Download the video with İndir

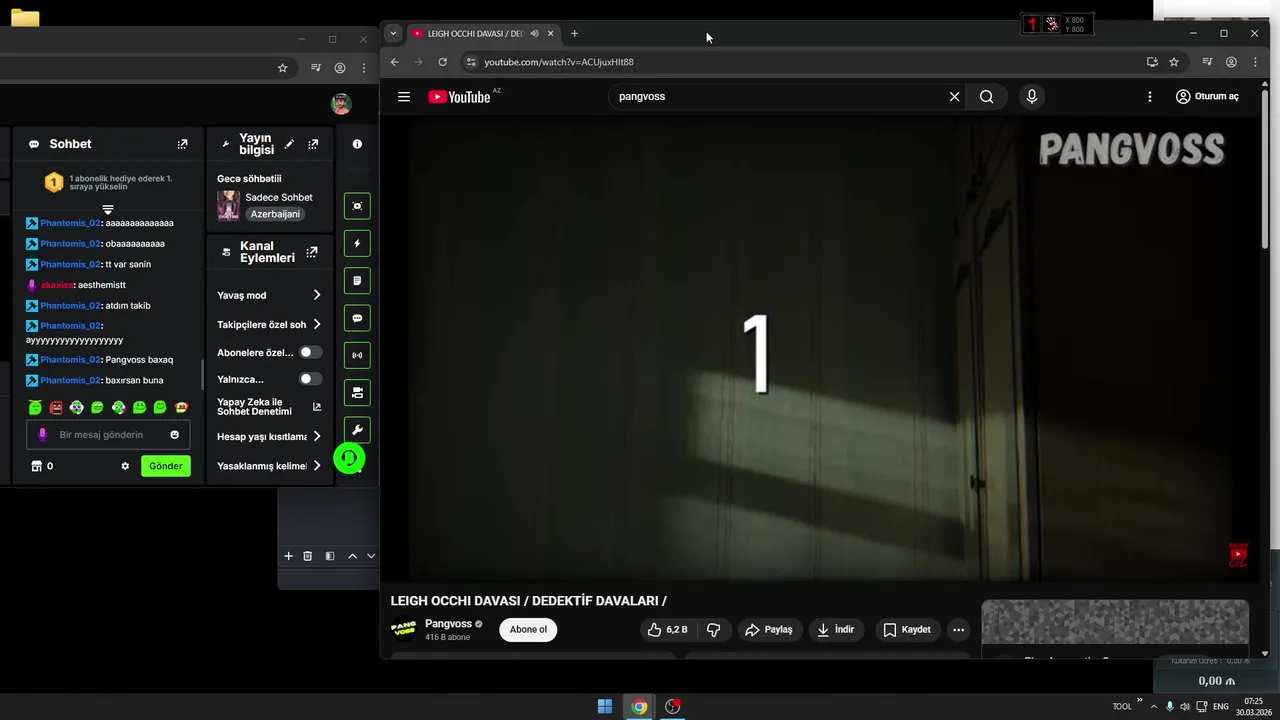836,630
